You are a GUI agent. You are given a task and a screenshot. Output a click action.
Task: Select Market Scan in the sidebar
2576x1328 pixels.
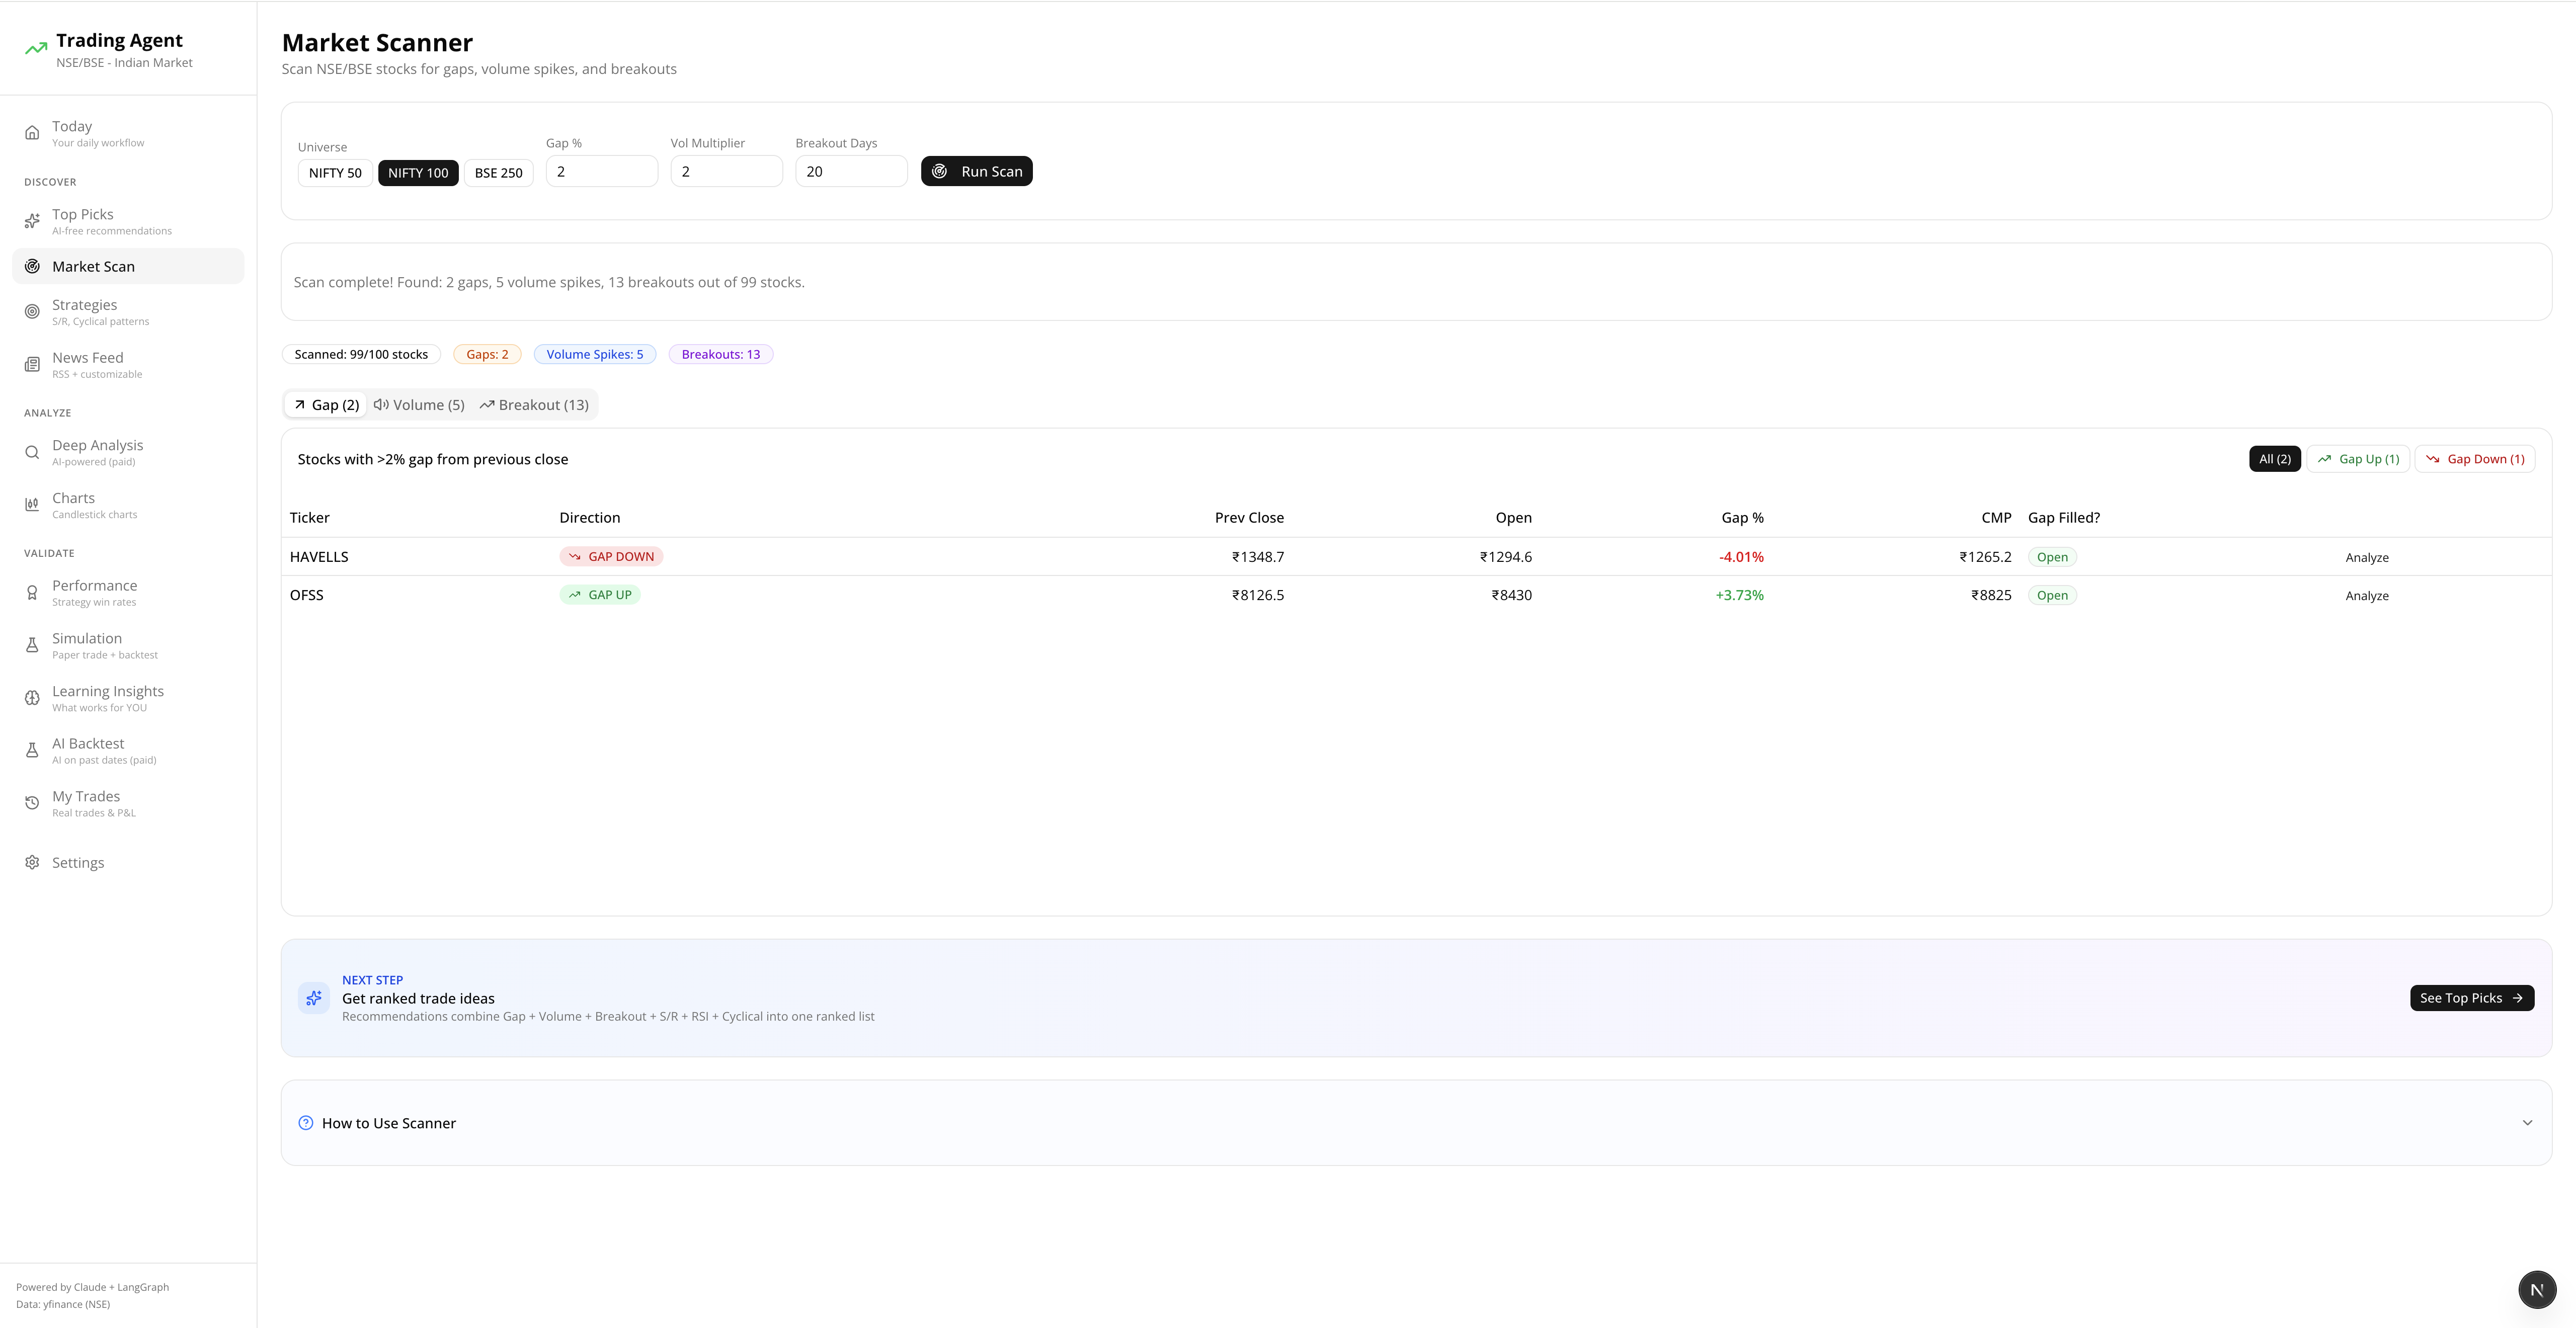pos(93,266)
